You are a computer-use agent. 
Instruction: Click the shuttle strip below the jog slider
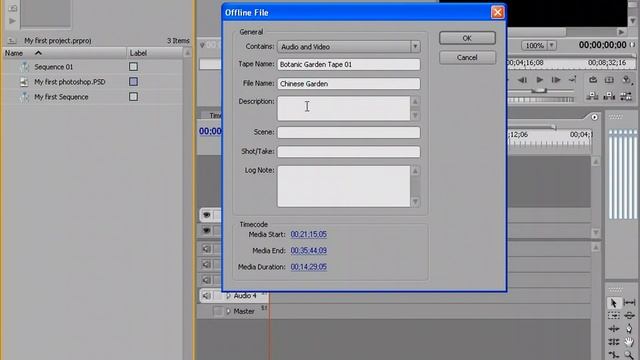(x=541, y=100)
